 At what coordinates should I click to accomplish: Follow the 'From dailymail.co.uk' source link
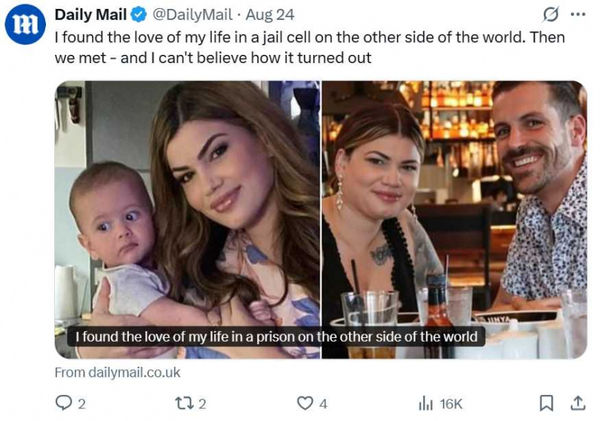117,372
